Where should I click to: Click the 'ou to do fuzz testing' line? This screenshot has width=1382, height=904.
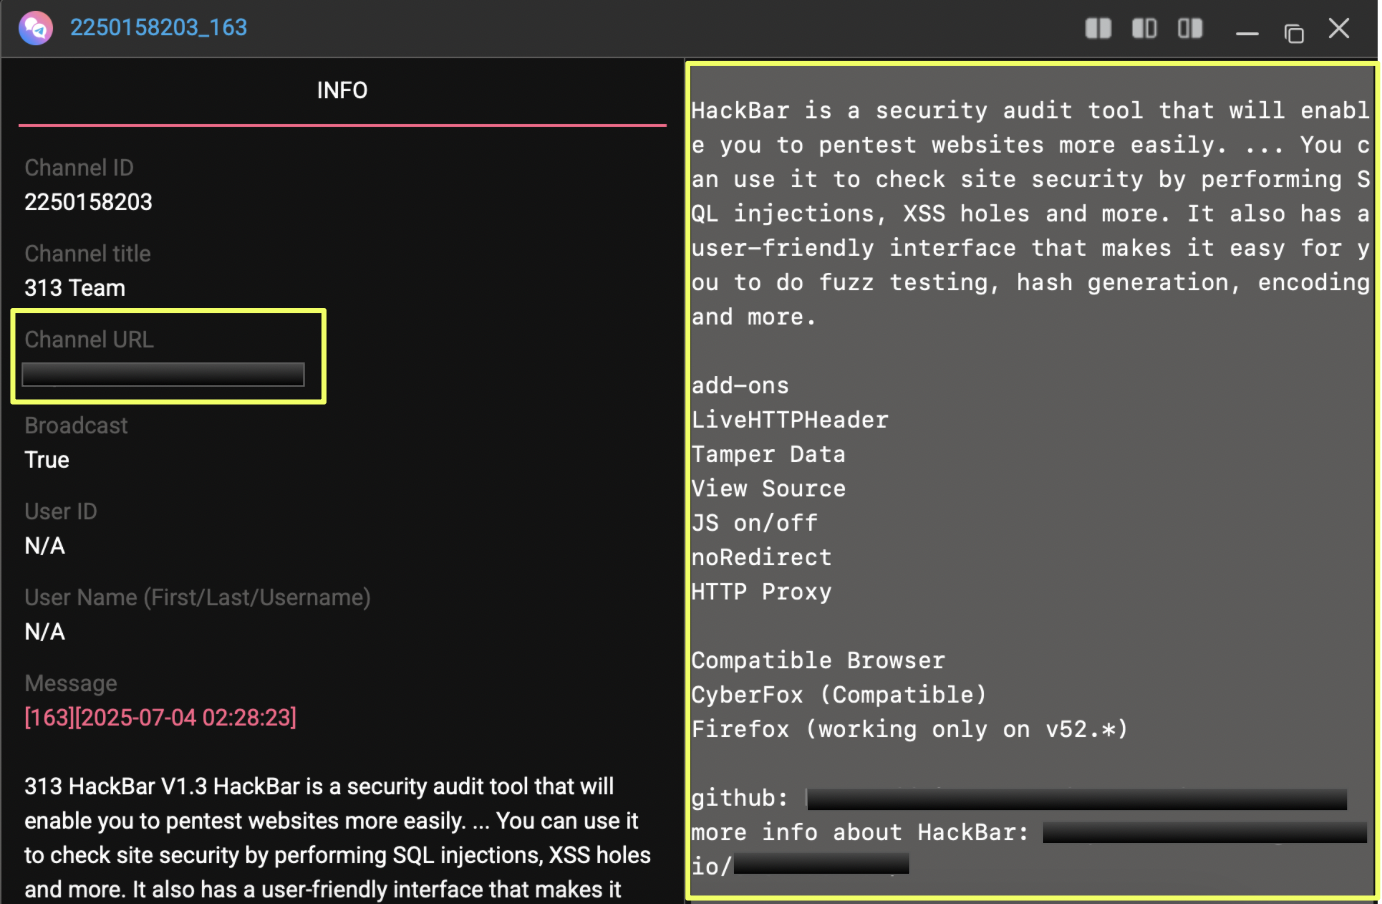[x=1030, y=283]
